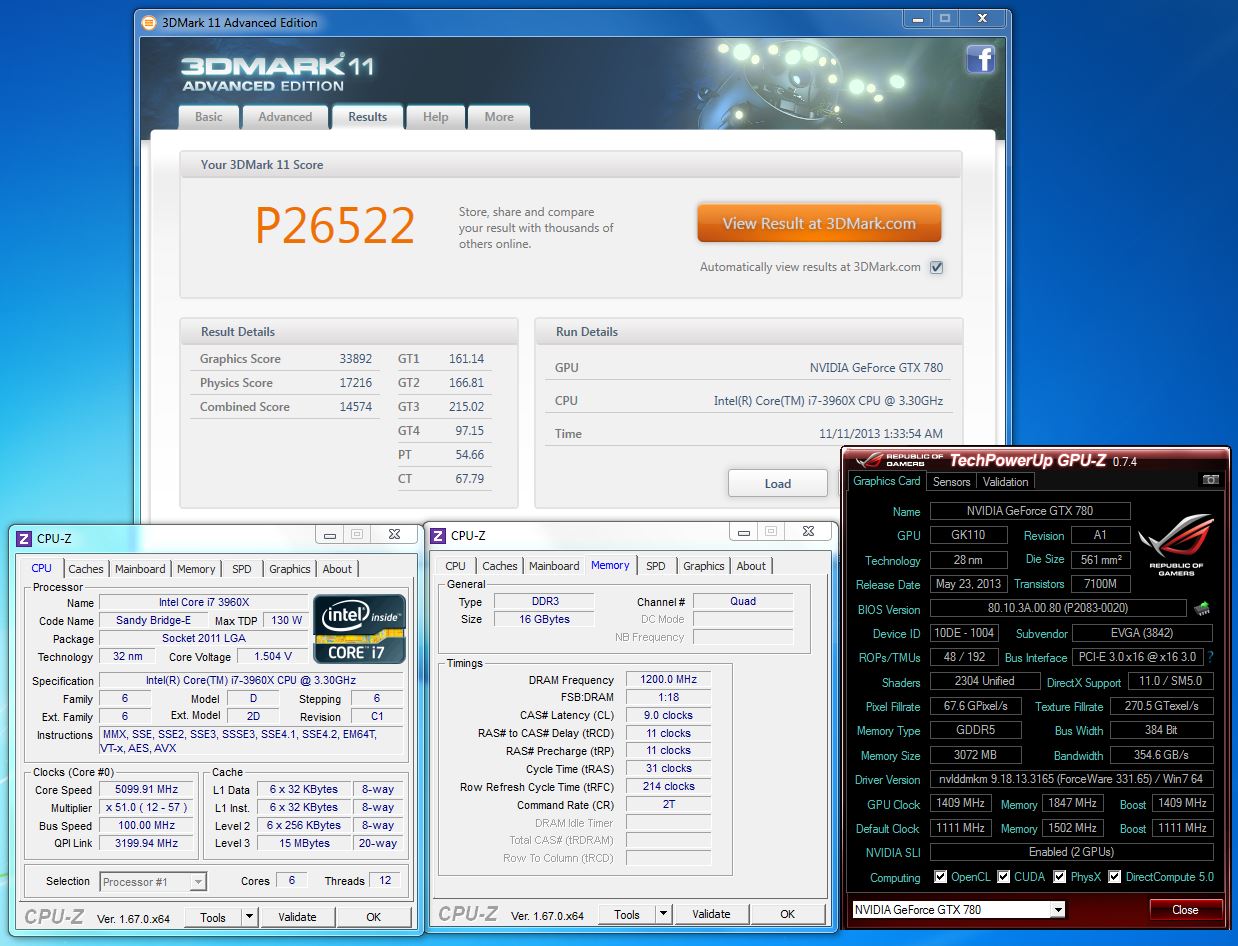
Task: Select CPU tab in CPU-Z memory window
Action: point(456,566)
